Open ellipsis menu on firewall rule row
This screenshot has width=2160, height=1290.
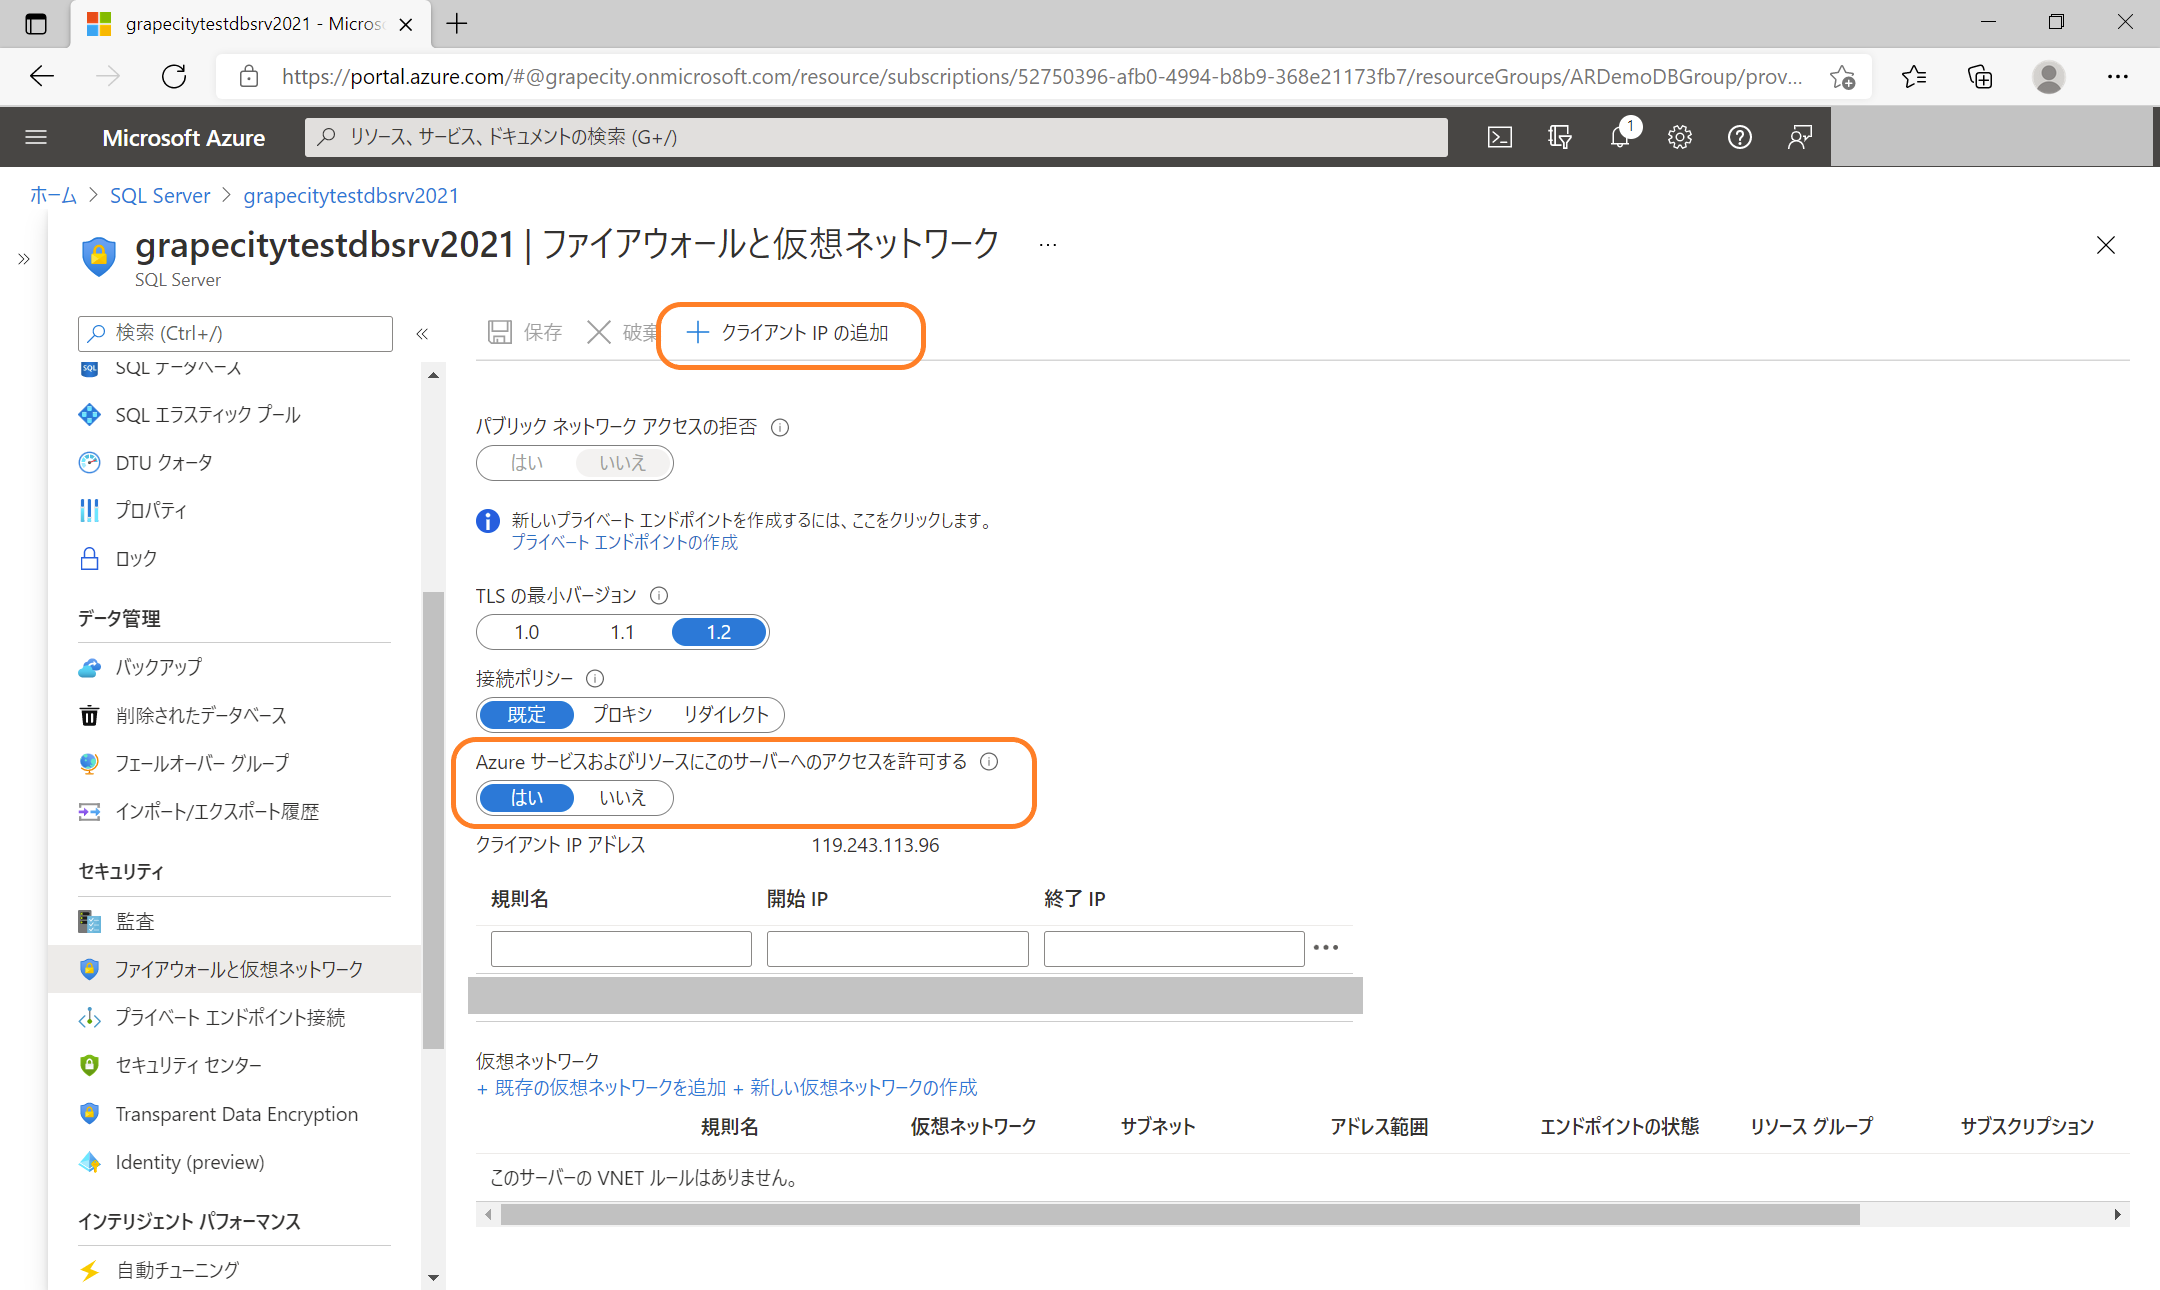1326,947
